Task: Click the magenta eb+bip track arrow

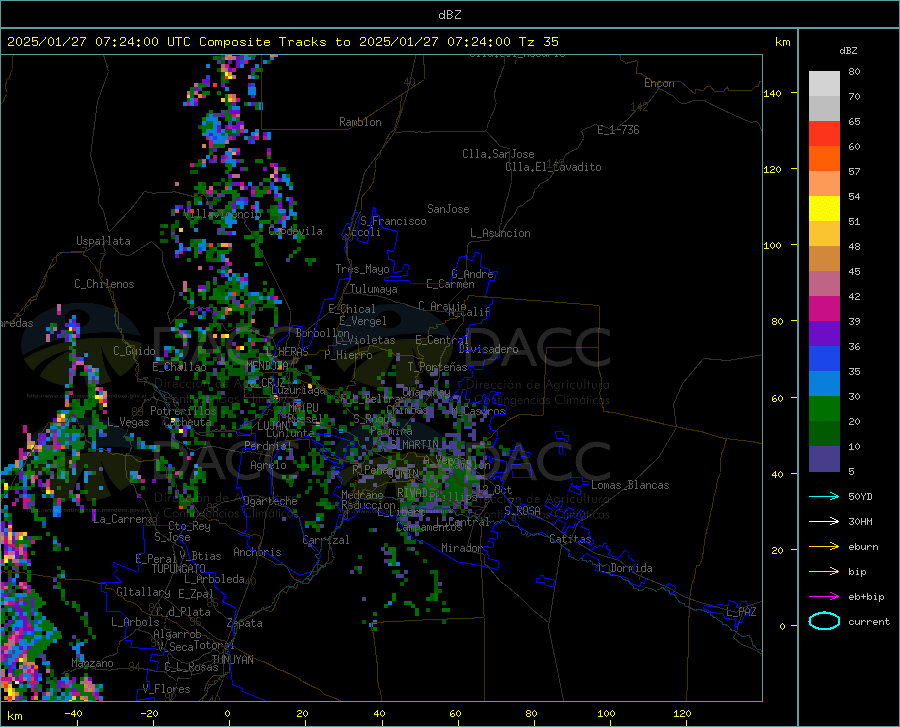Action: (824, 597)
